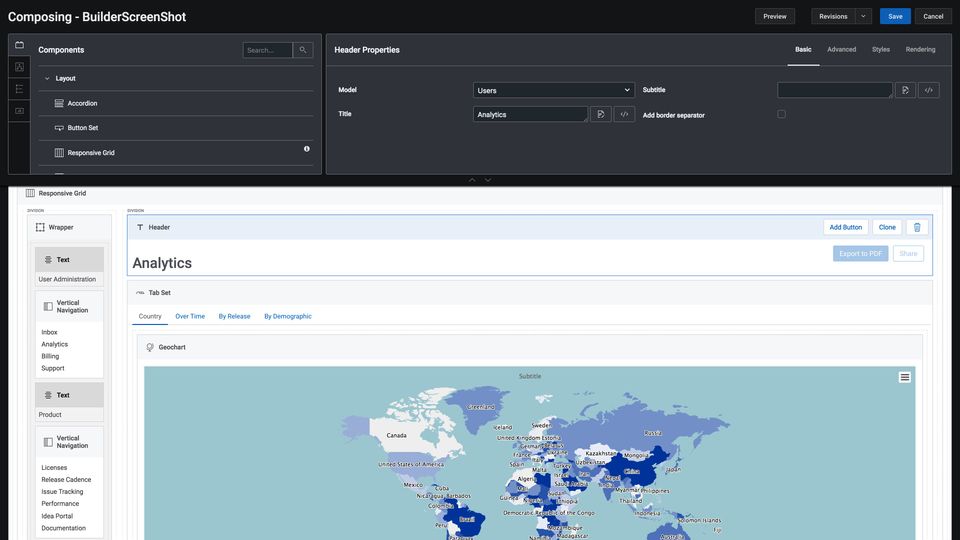Click the trash icon in Header toolbar
This screenshot has width=960, height=540.
(x=918, y=227)
